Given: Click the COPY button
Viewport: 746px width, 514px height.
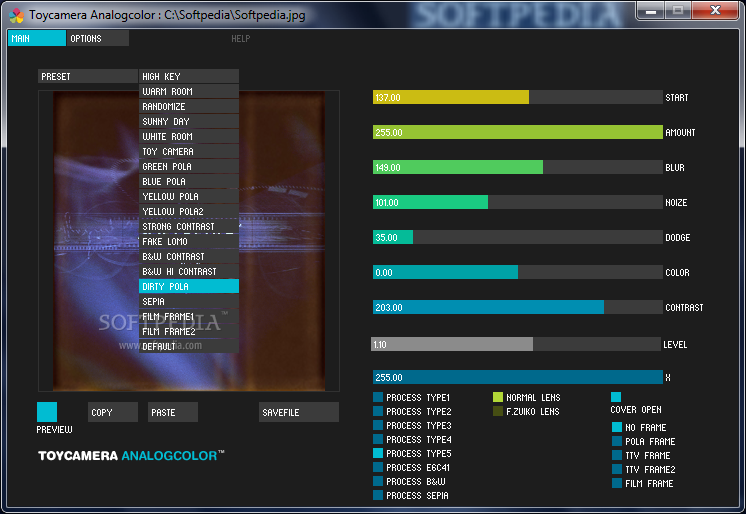Looking at the screenshot, I should (113, 412).
